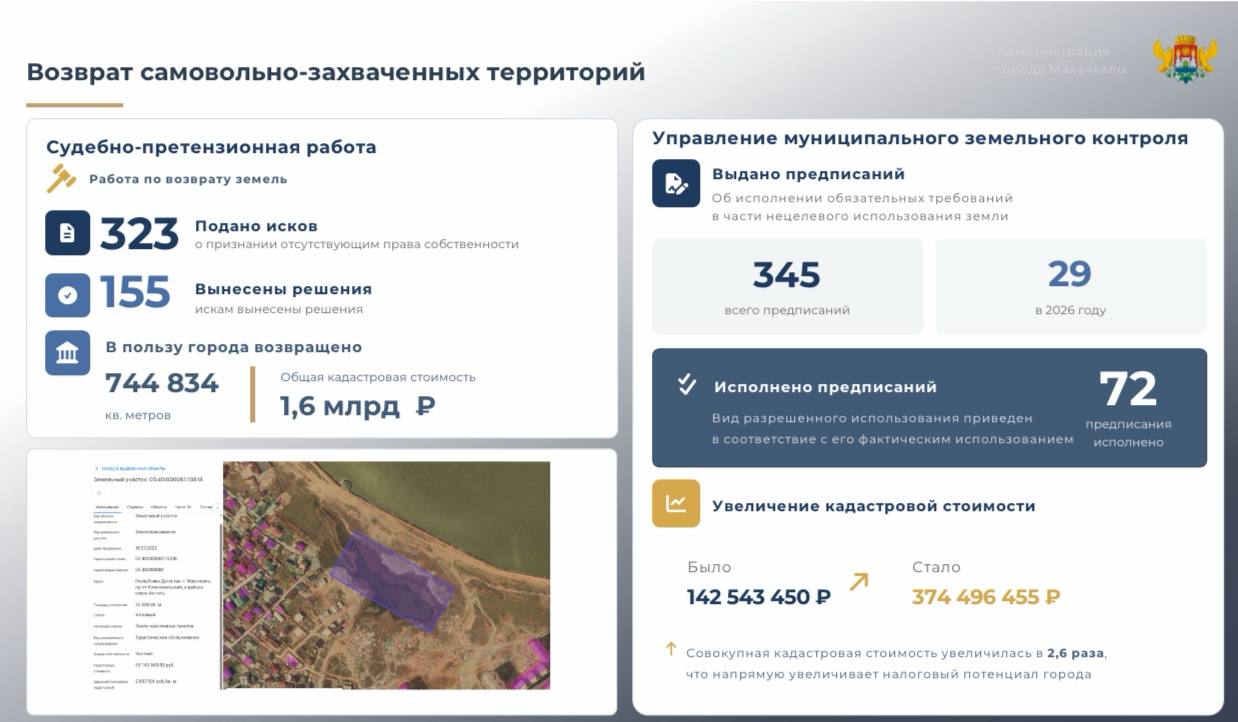Image resolution: width=1238 pixels, height=722 pixels.
Task: Expand the tab overflow chevron in parcel panel
Action: [x=218, y=507]
